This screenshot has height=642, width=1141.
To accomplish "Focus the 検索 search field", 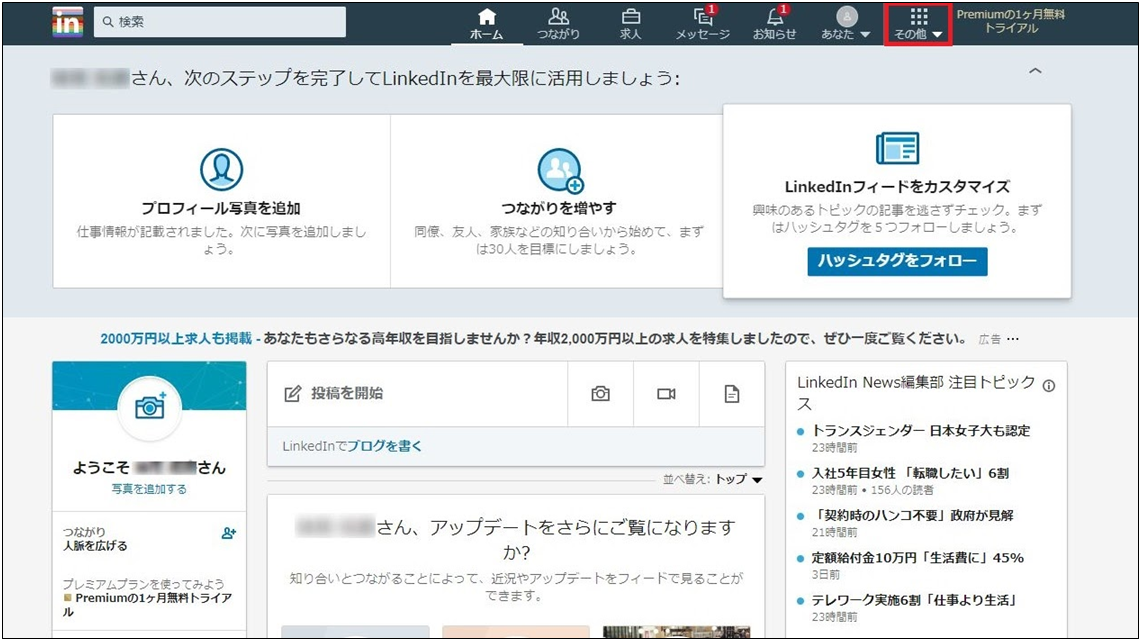I will point(220,22).
